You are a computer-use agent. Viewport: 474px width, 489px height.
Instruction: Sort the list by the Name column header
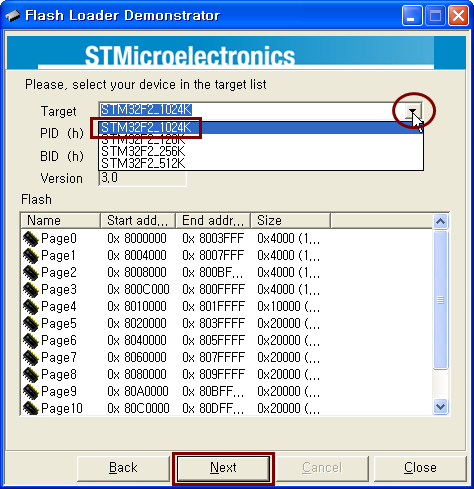point(60,221)
